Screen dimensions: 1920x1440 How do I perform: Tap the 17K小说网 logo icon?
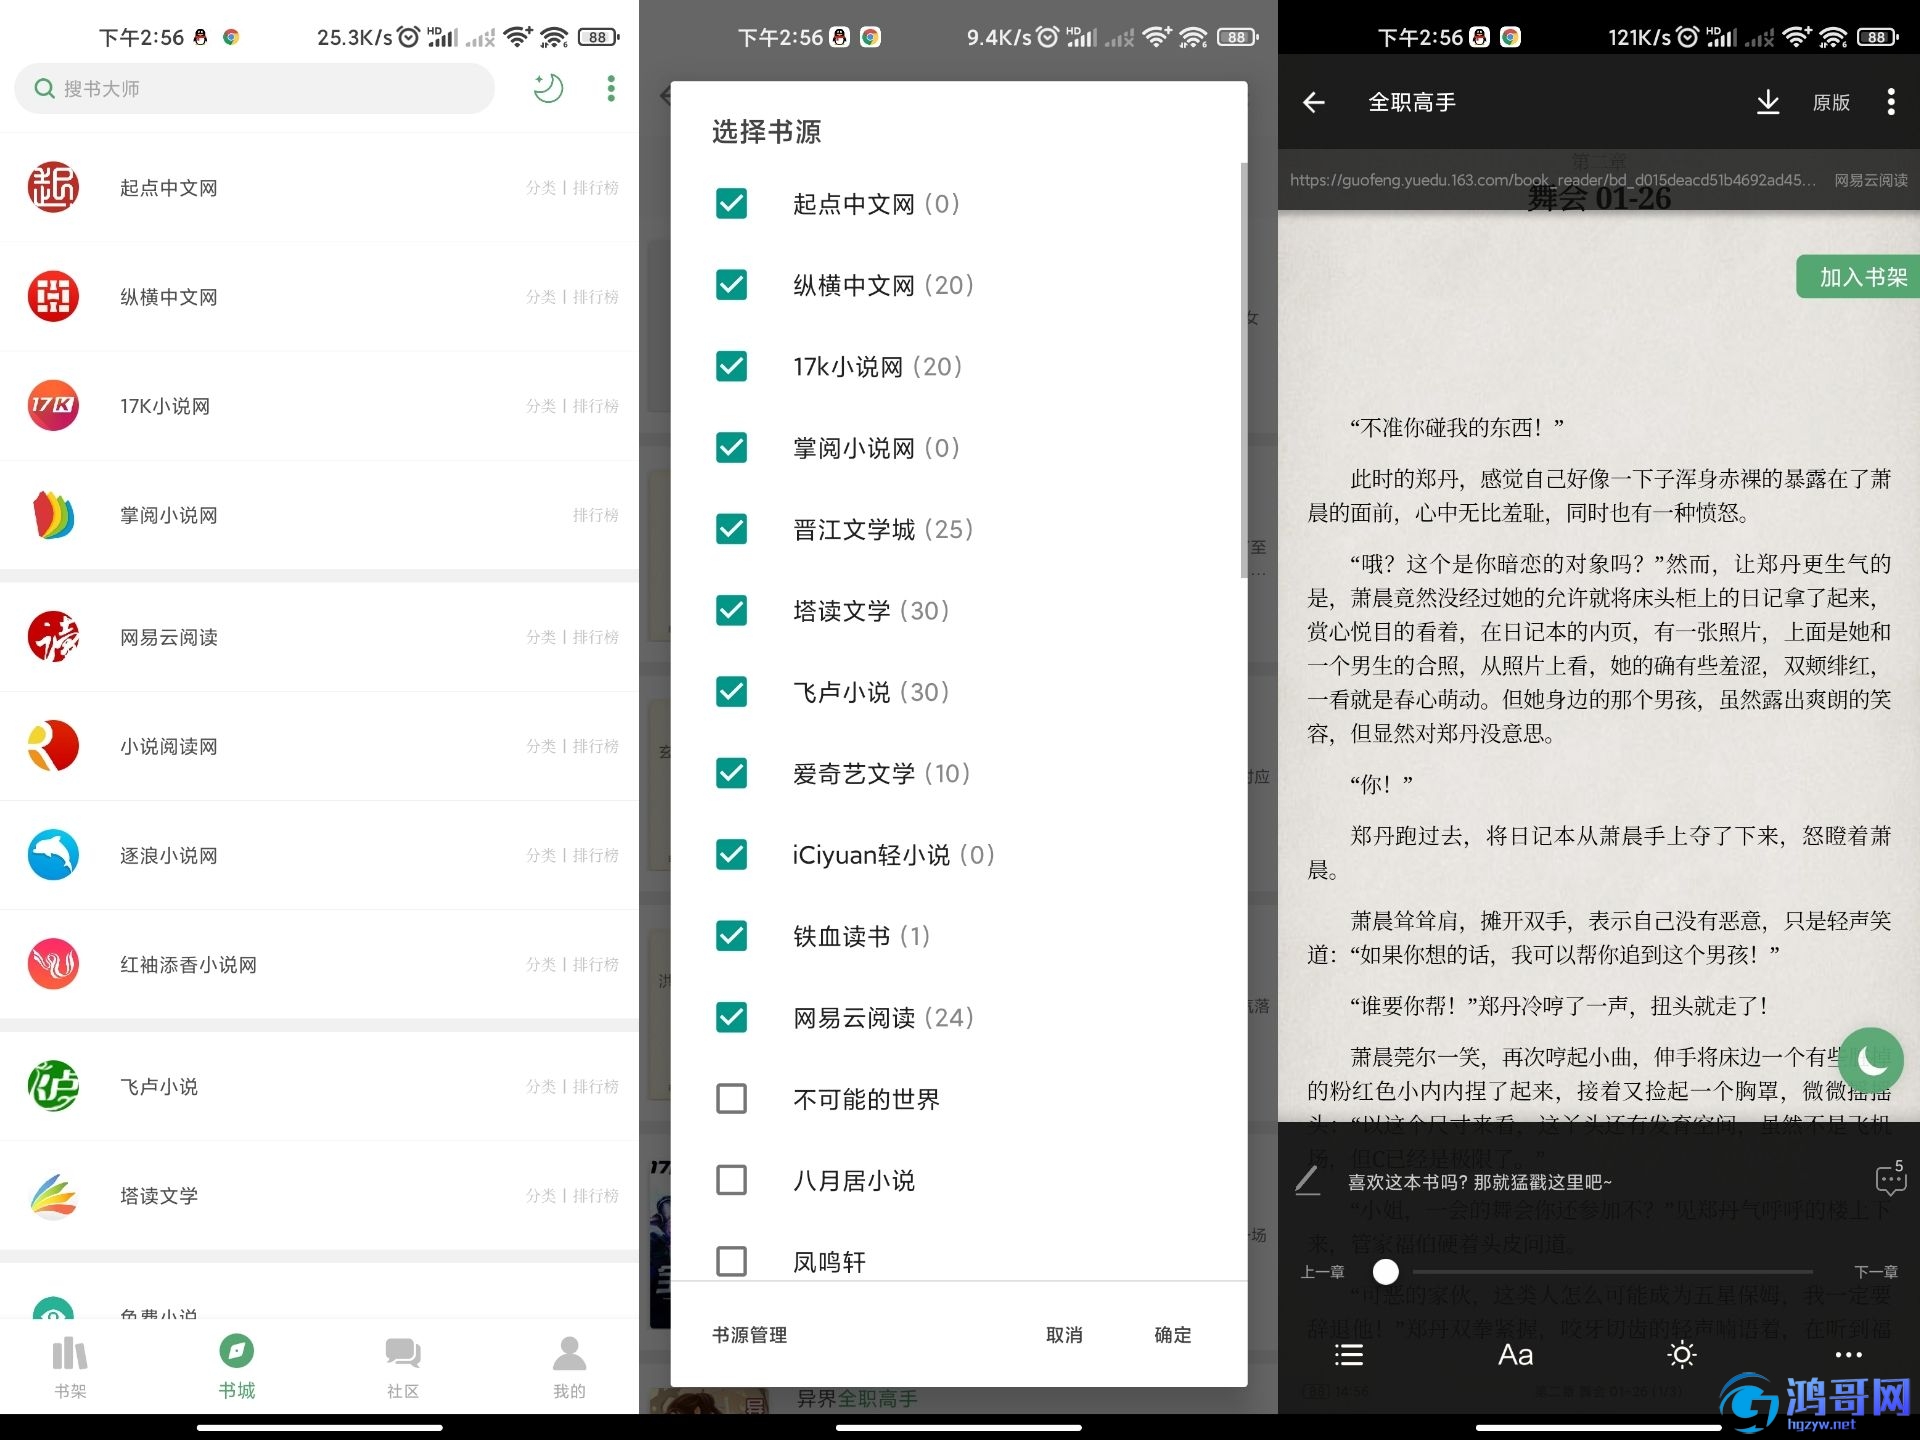point(53,405)
